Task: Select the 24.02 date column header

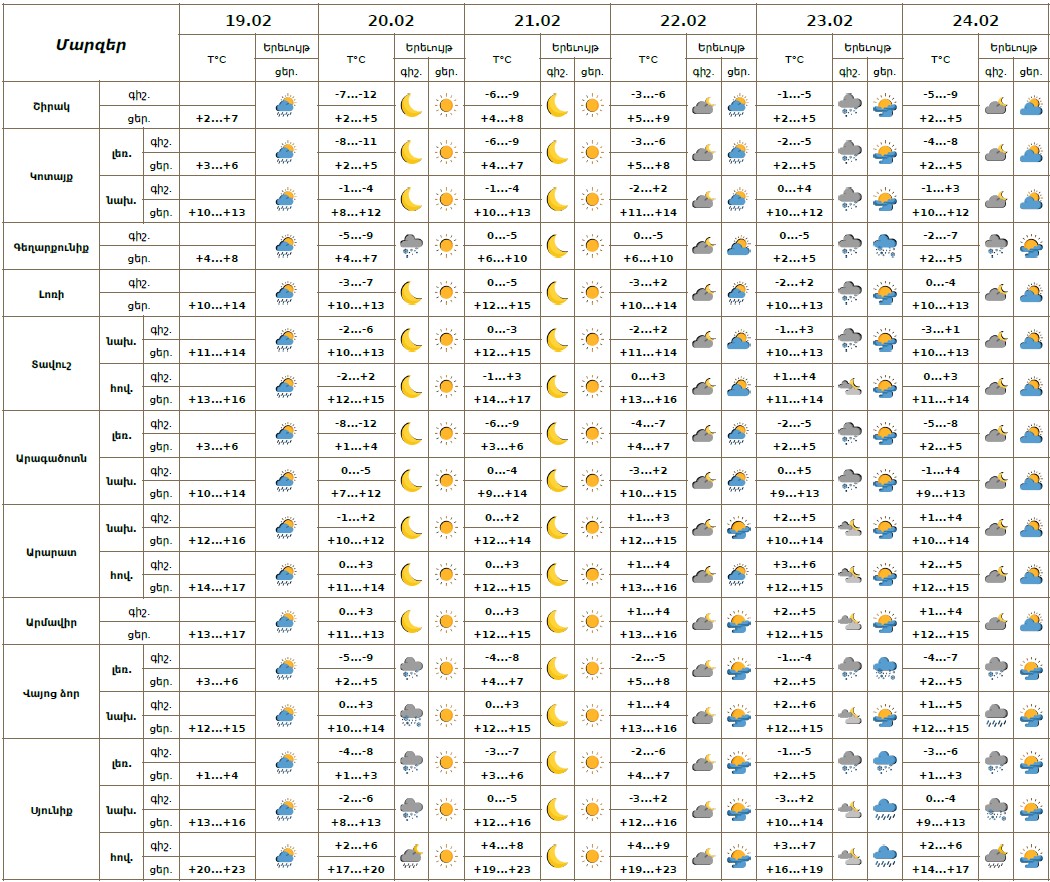Action: point(975,20)
